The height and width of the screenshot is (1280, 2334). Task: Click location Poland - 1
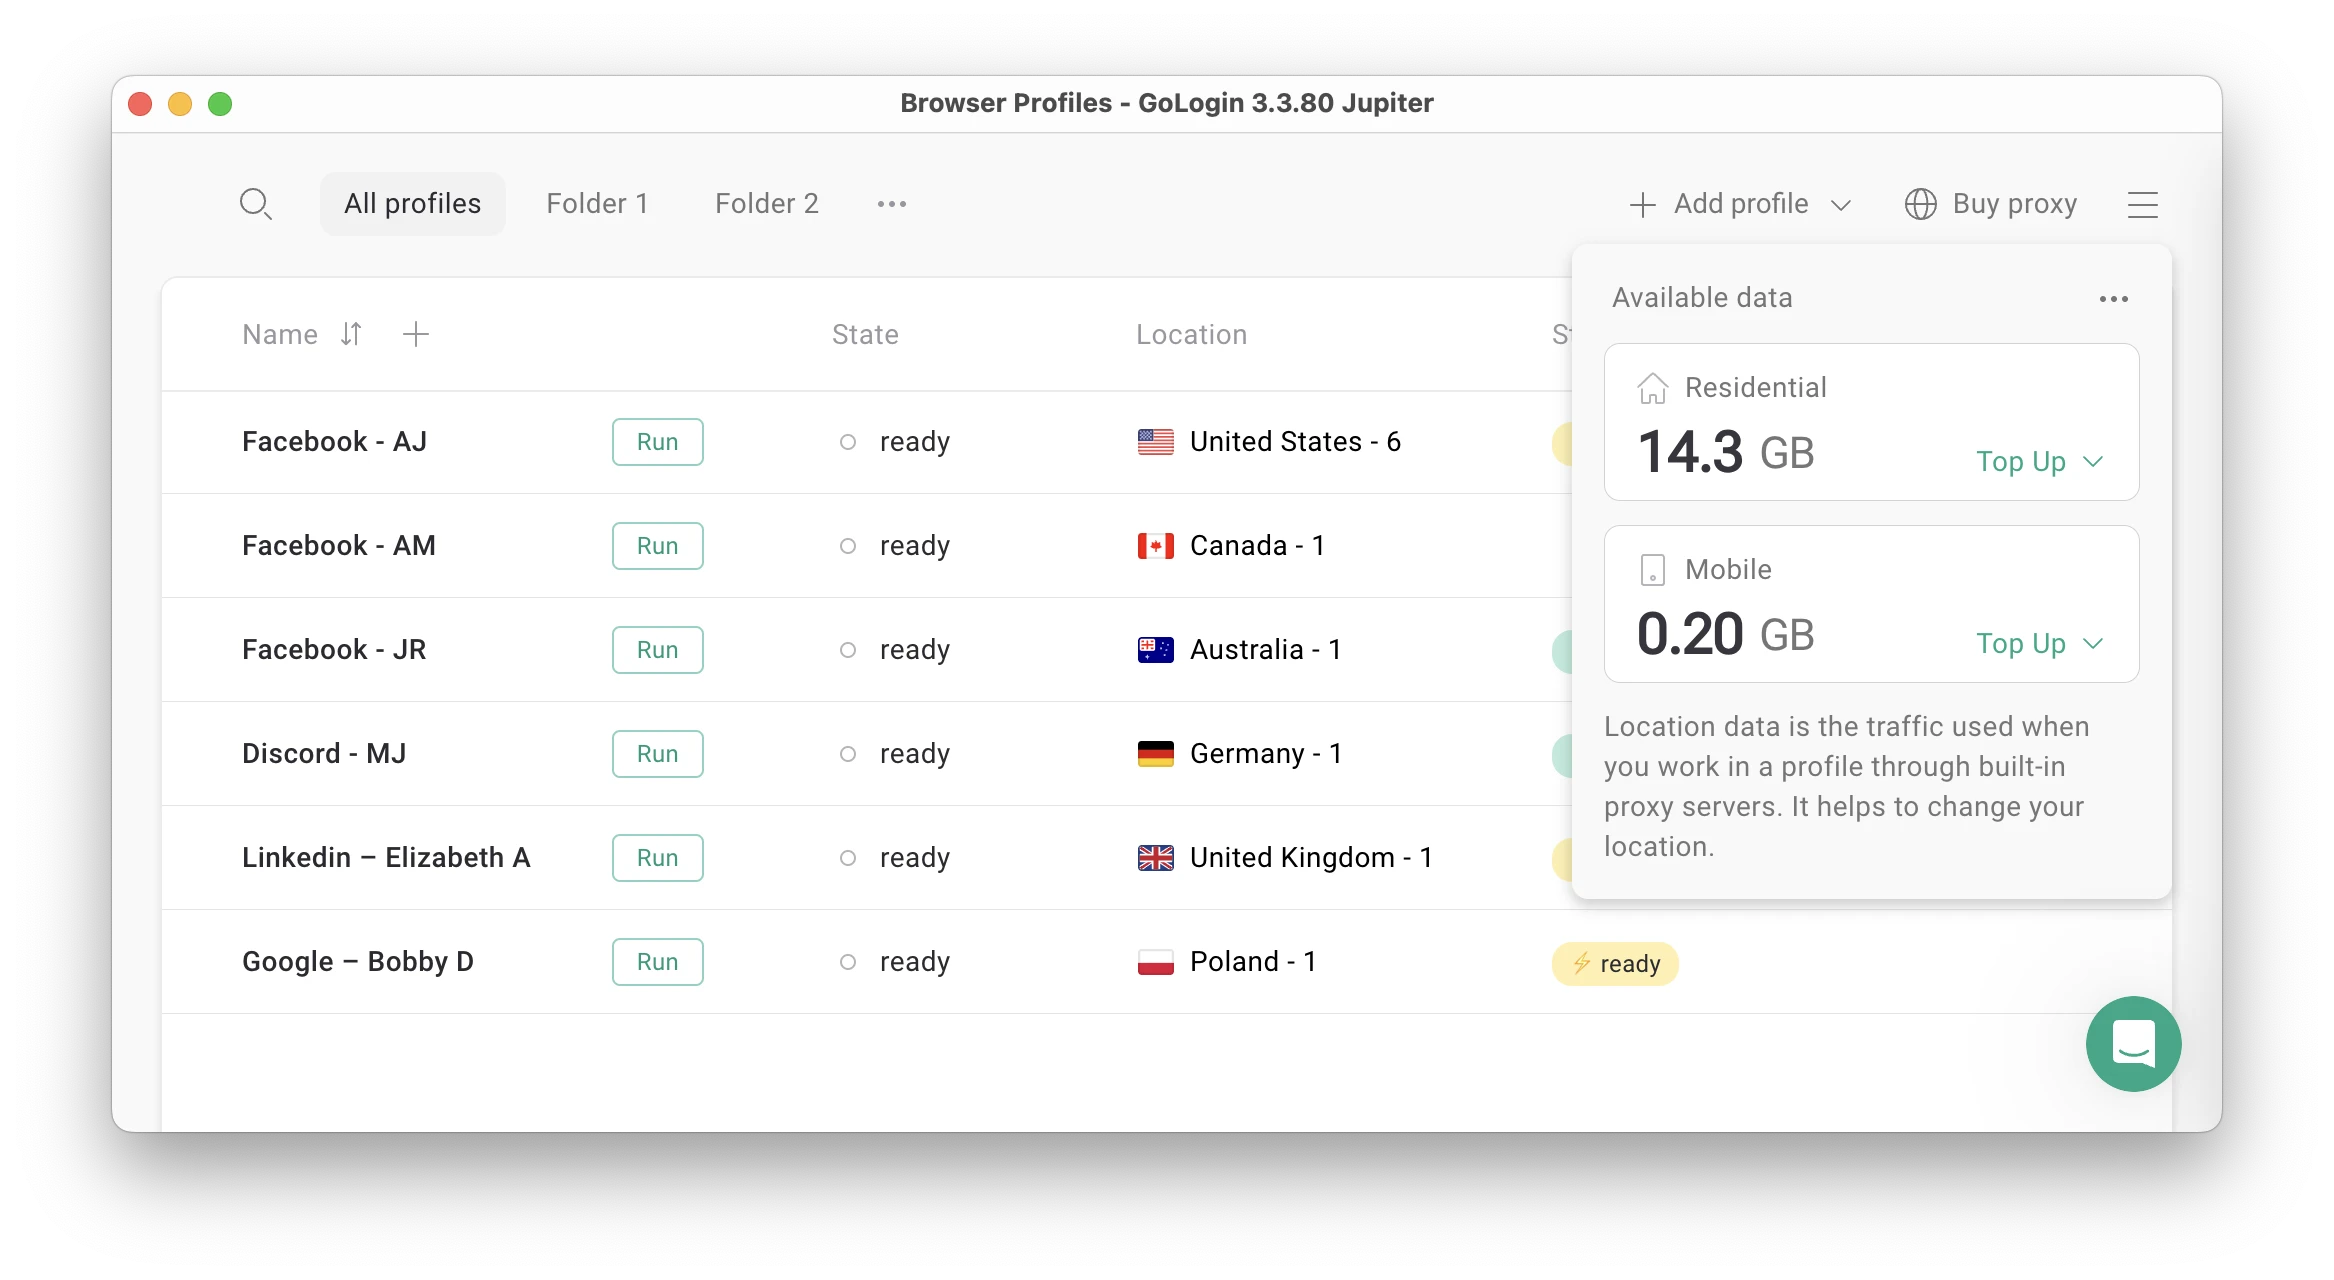(1253, 962)
